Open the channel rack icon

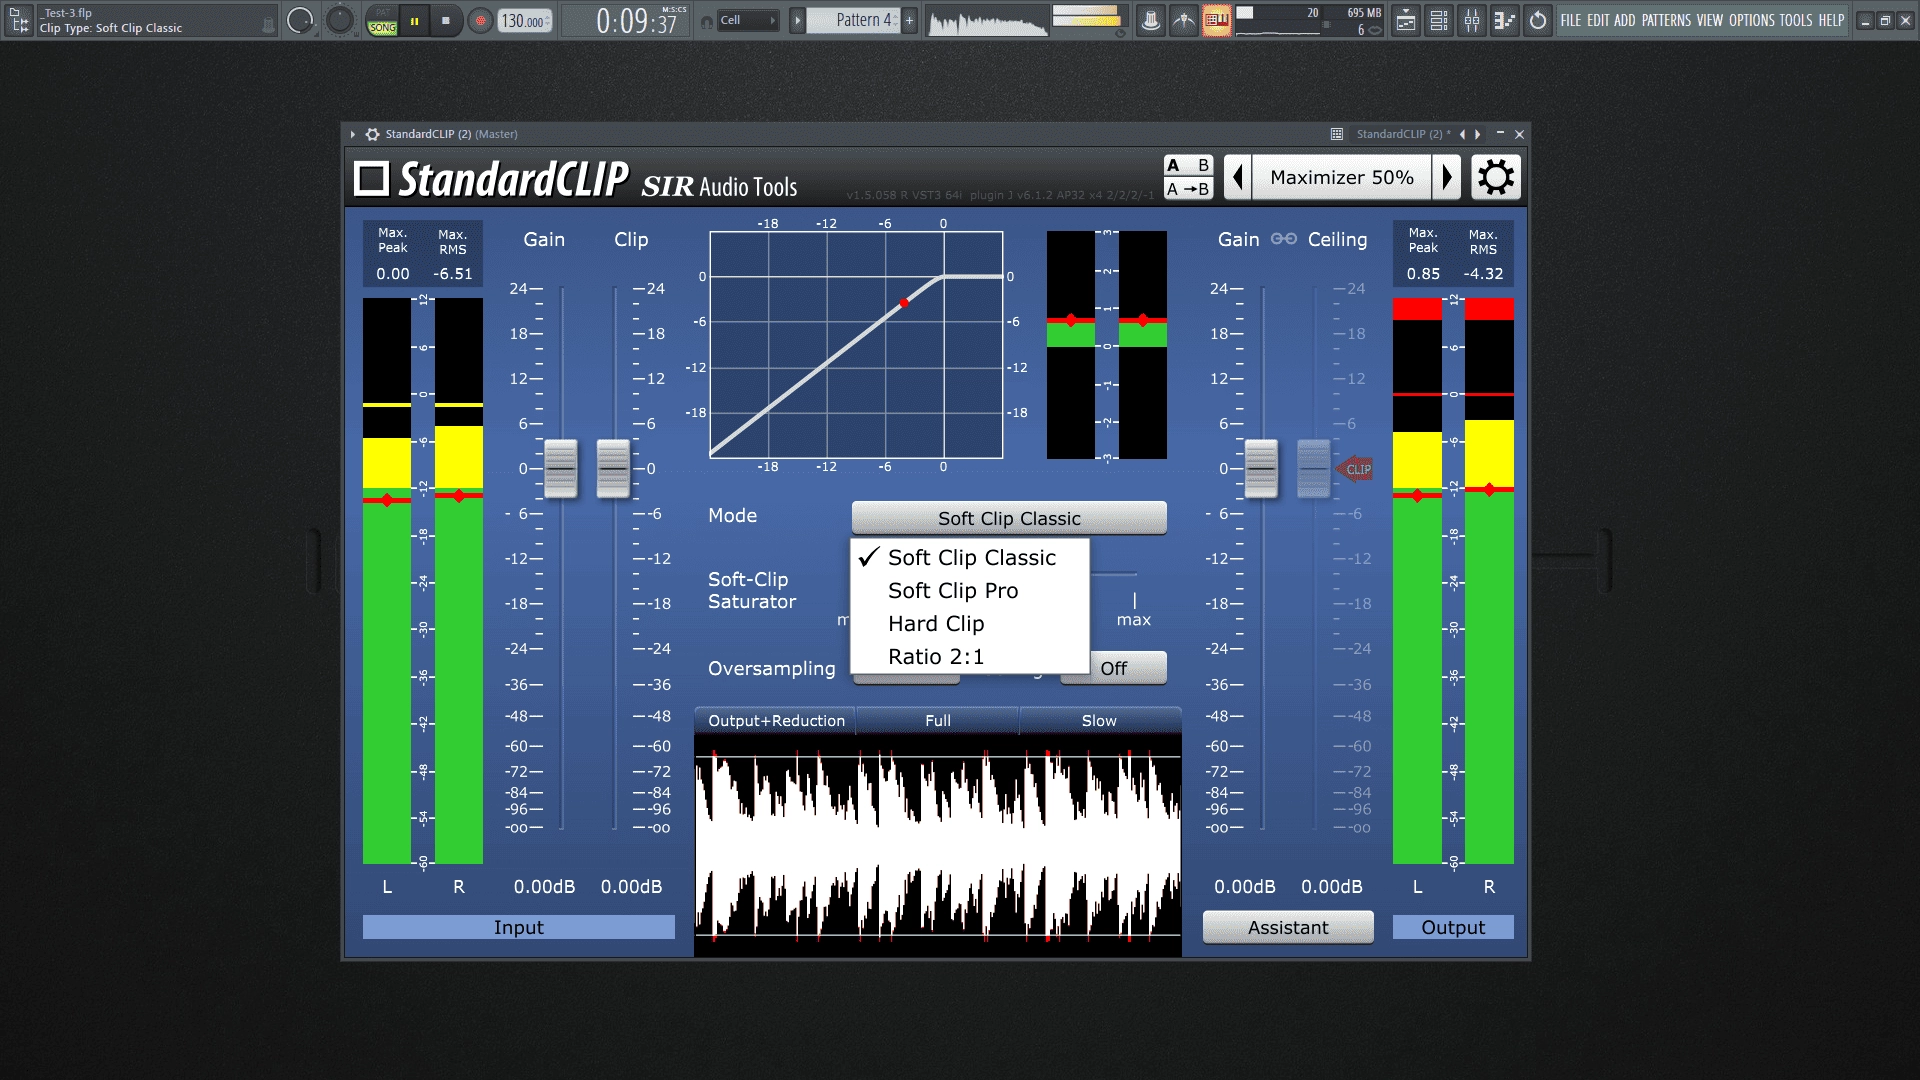pyautogui.click(x=1439, y=20)
